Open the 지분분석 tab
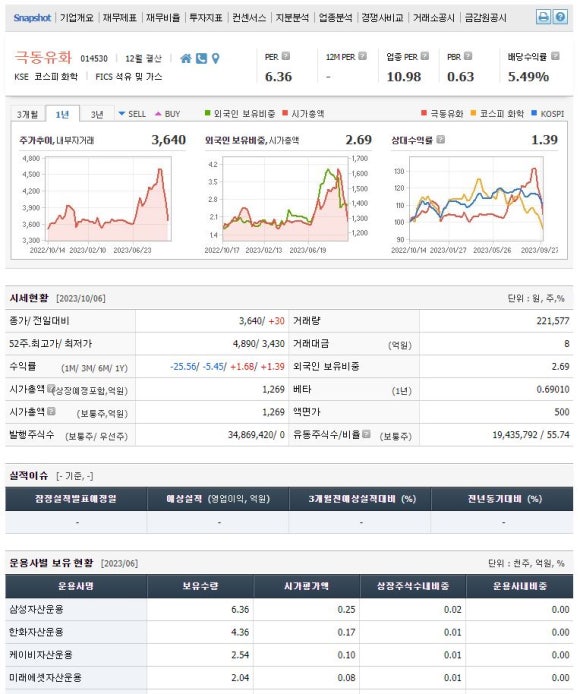The height and width of the screenshot is (694, 580). tap(292, 18)
